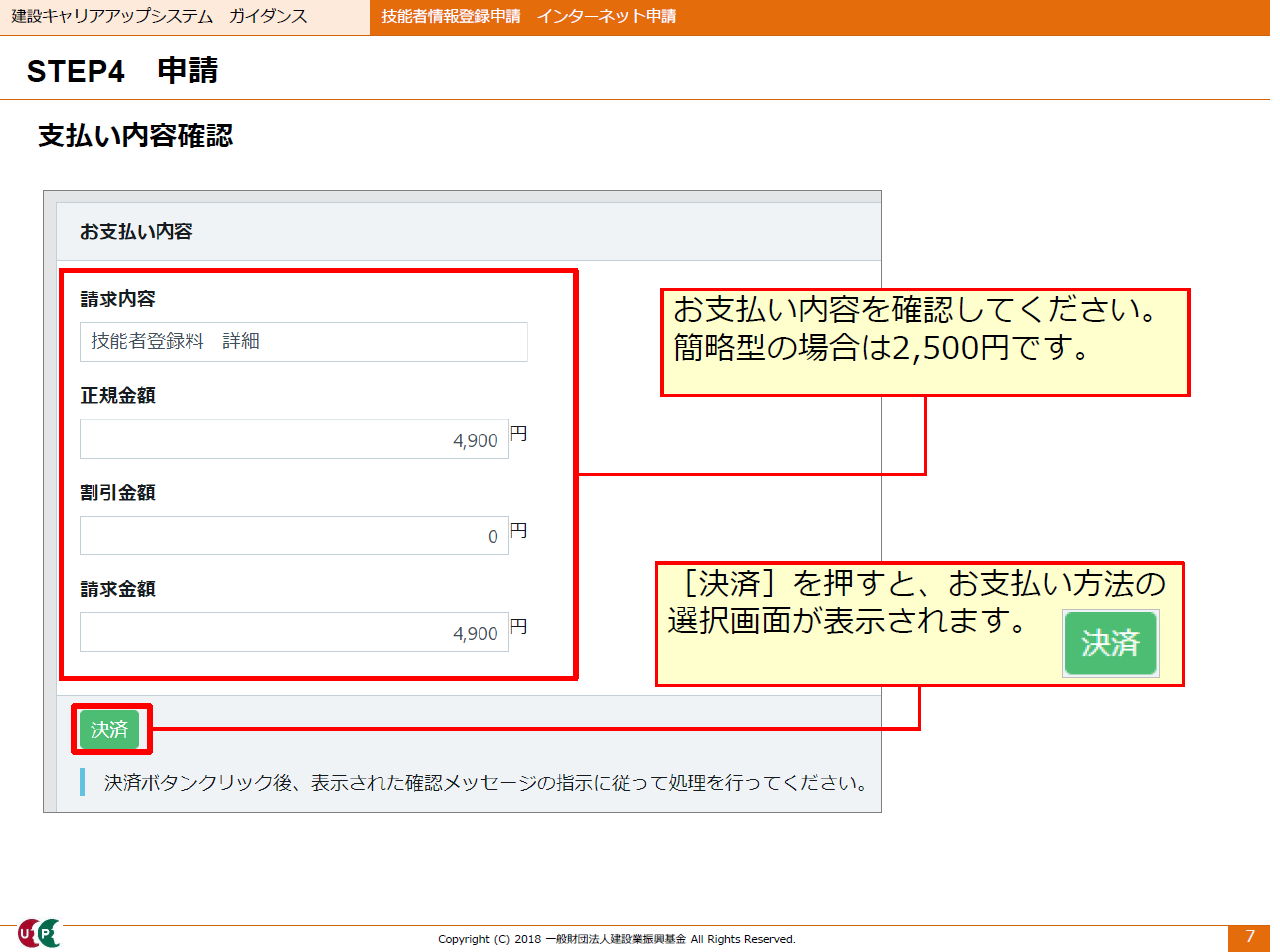1280x952 pixels.
Task: Select the 建設キャリアアップシステム ガイダンス header tab
Action: [x=160, y=17]
